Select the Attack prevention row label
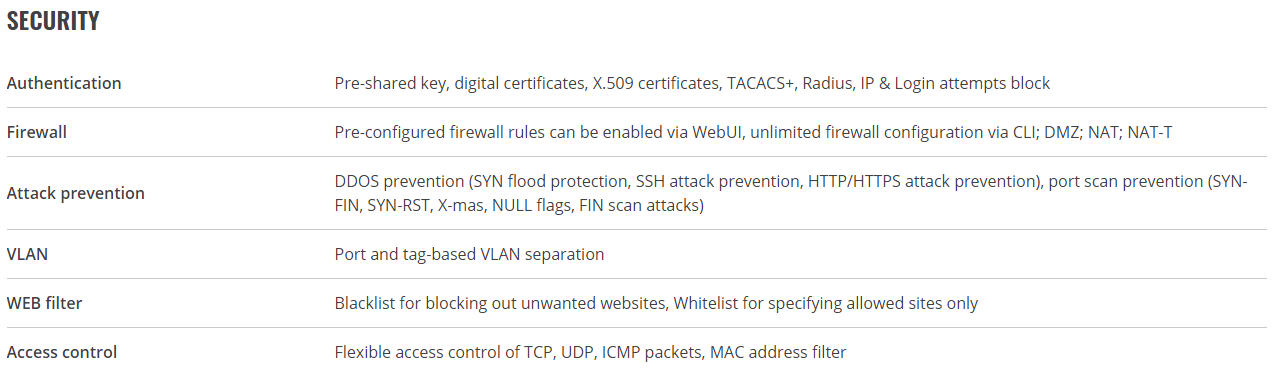The height and width of the screenshot is (382, 1273). coord(76,193)
